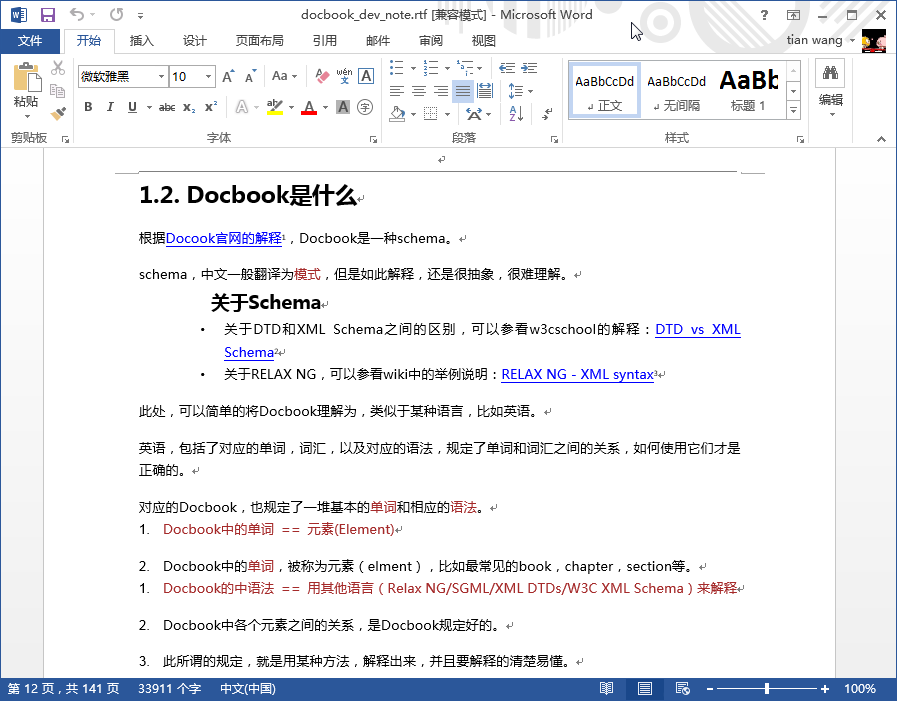Open the font name dropdown
The height and width of the screenshot is (701, 897).
(x=161, y=74)
